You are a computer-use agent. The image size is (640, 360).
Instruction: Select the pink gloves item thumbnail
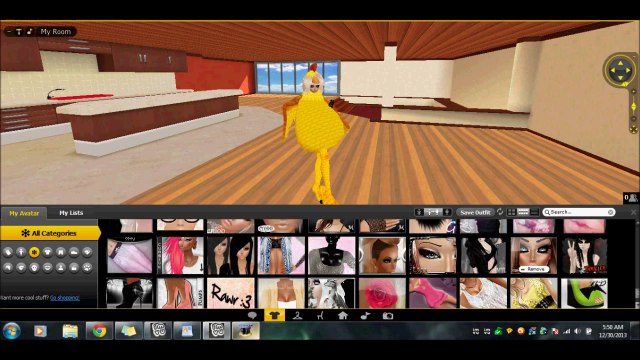(433, 293)
